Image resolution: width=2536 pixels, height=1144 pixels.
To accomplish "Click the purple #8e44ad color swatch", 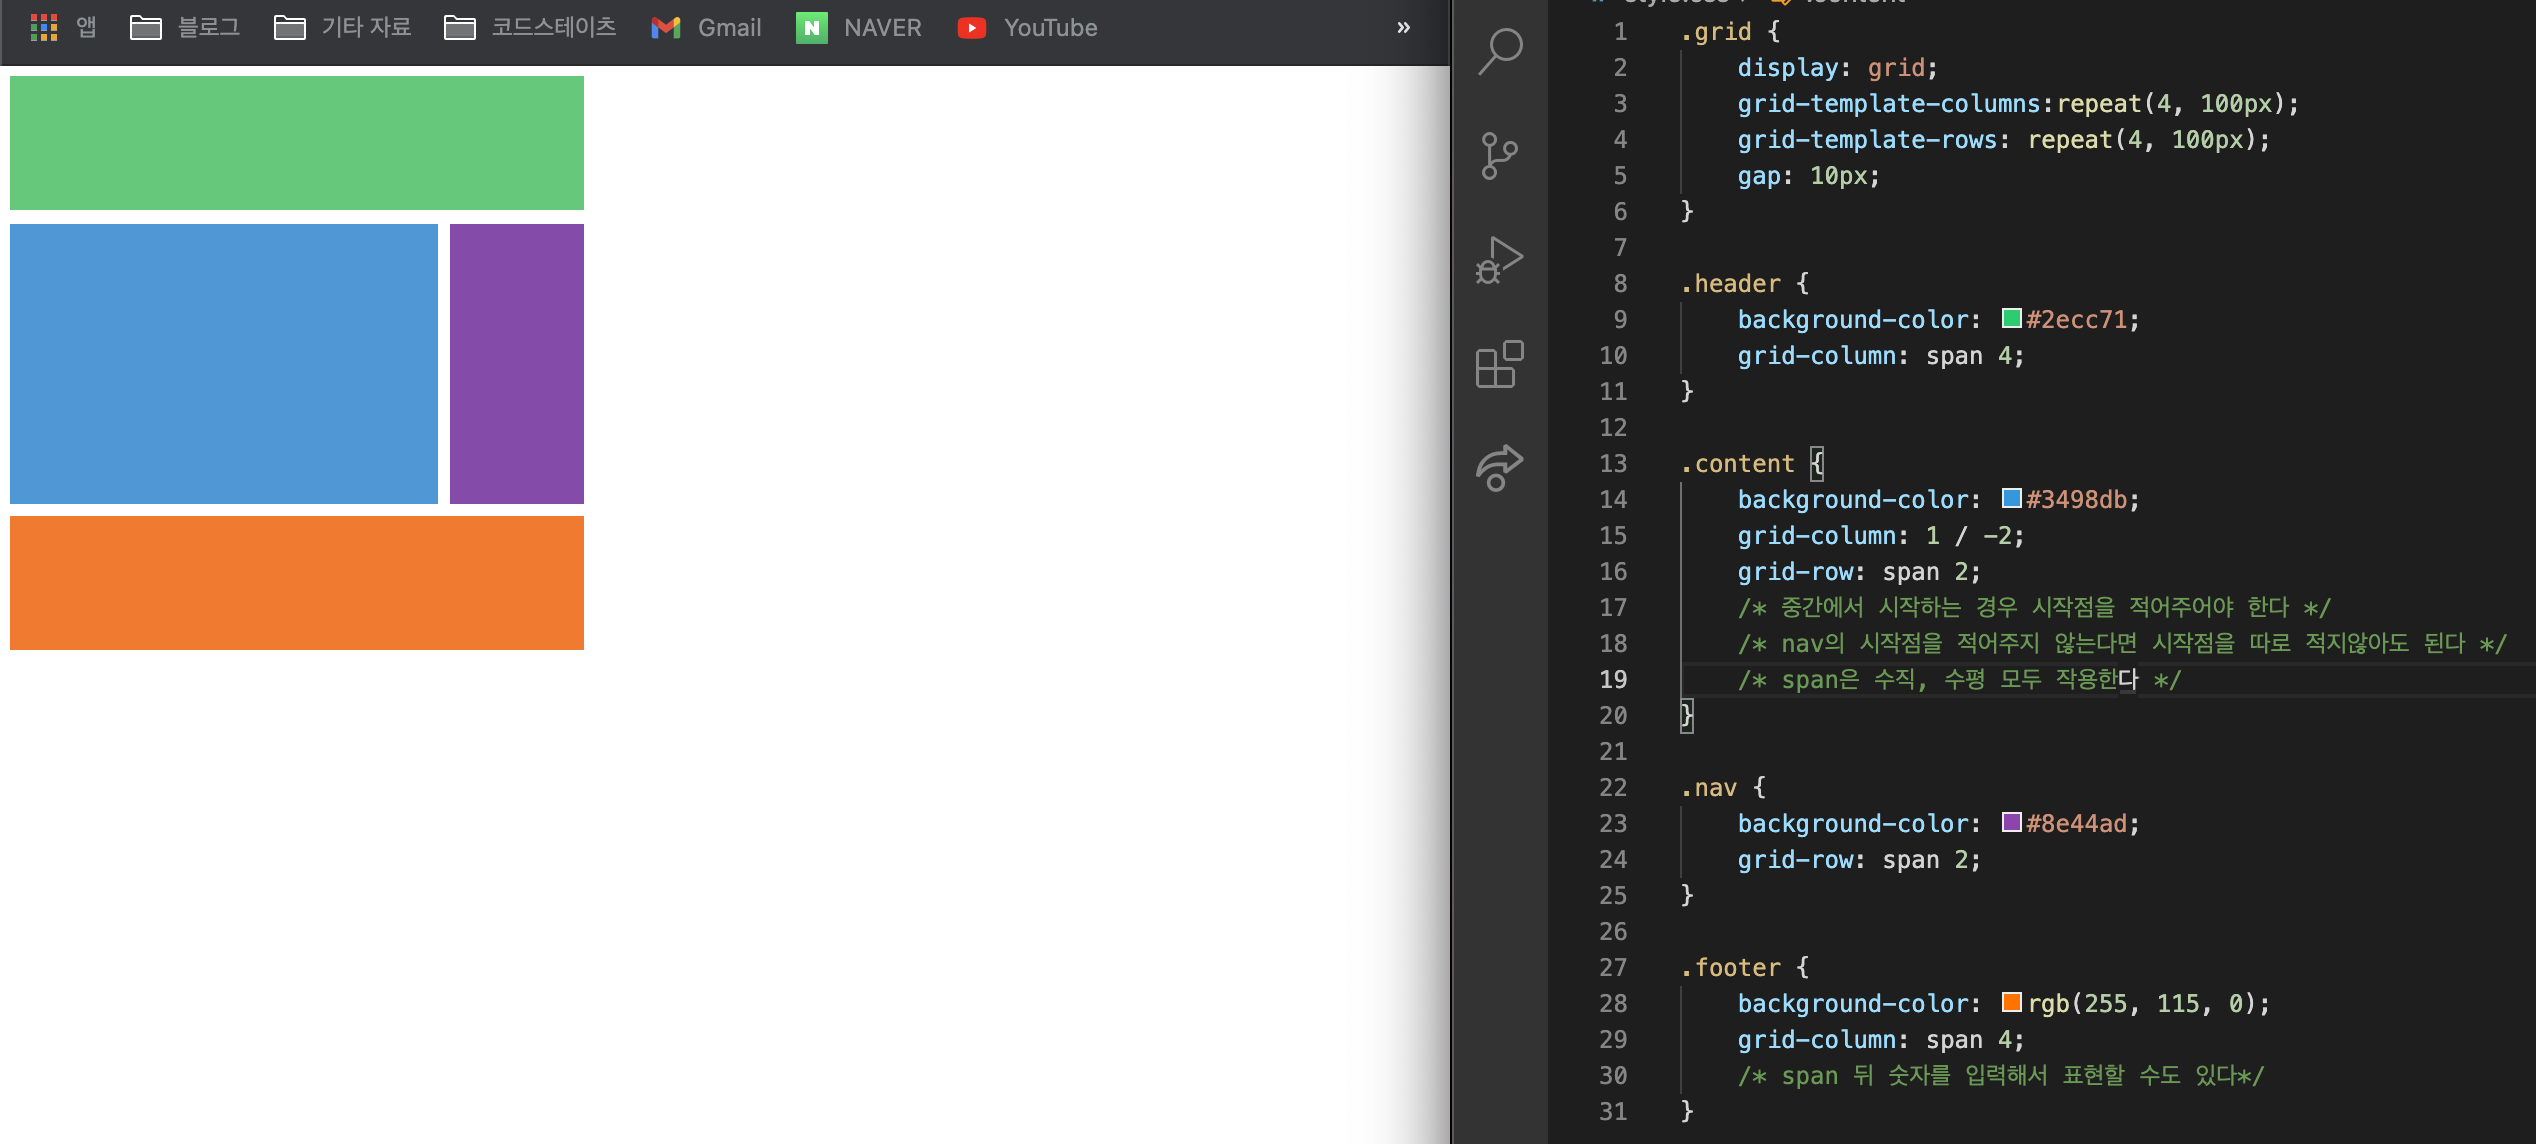I will click(2011, 823).
